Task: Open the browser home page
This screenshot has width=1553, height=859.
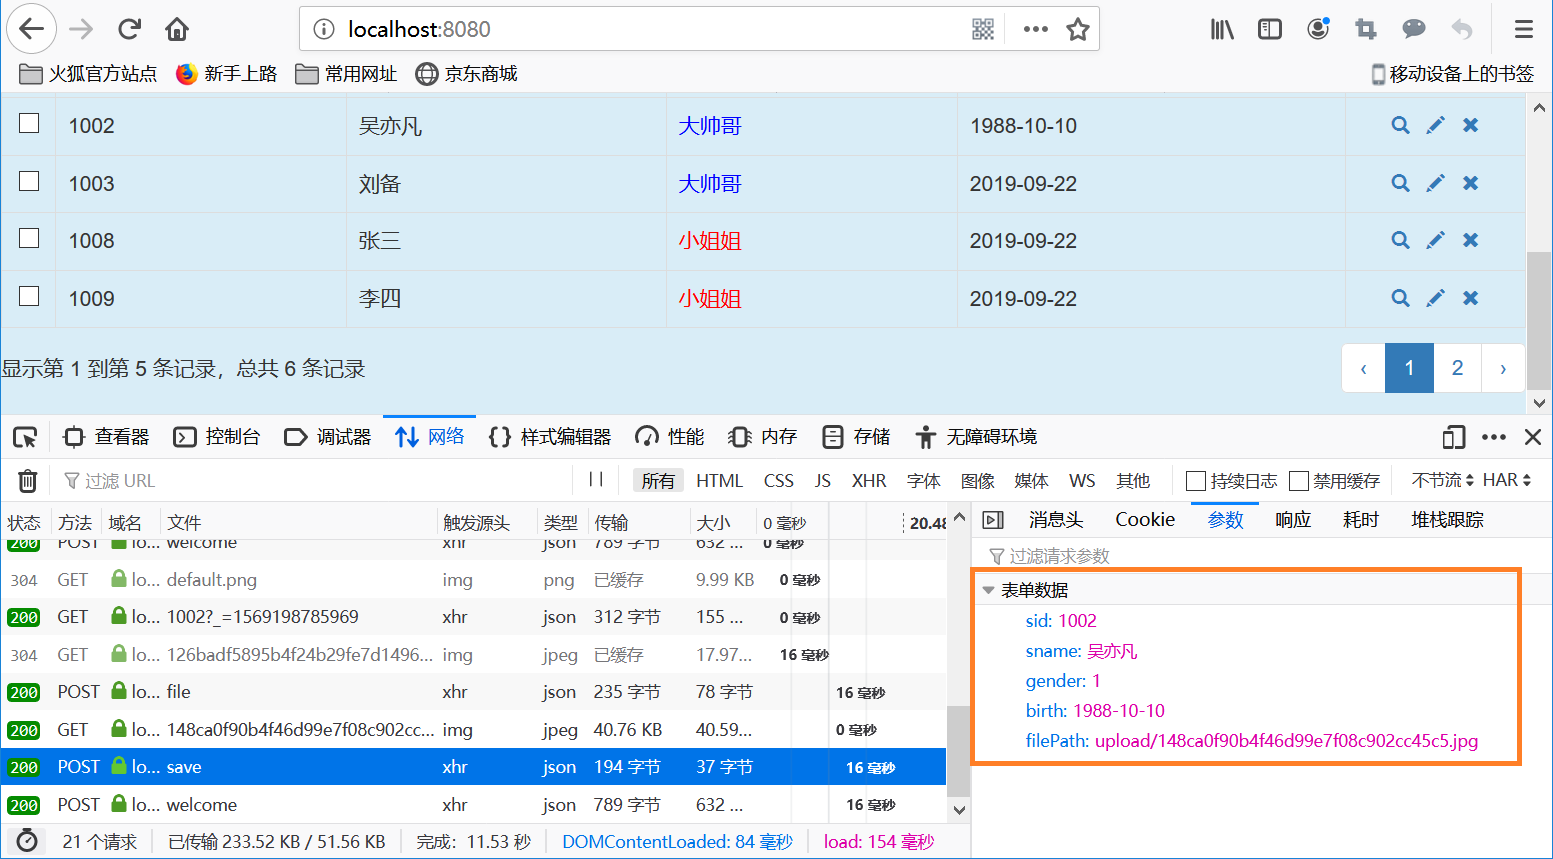Action: tap(177, 29)
